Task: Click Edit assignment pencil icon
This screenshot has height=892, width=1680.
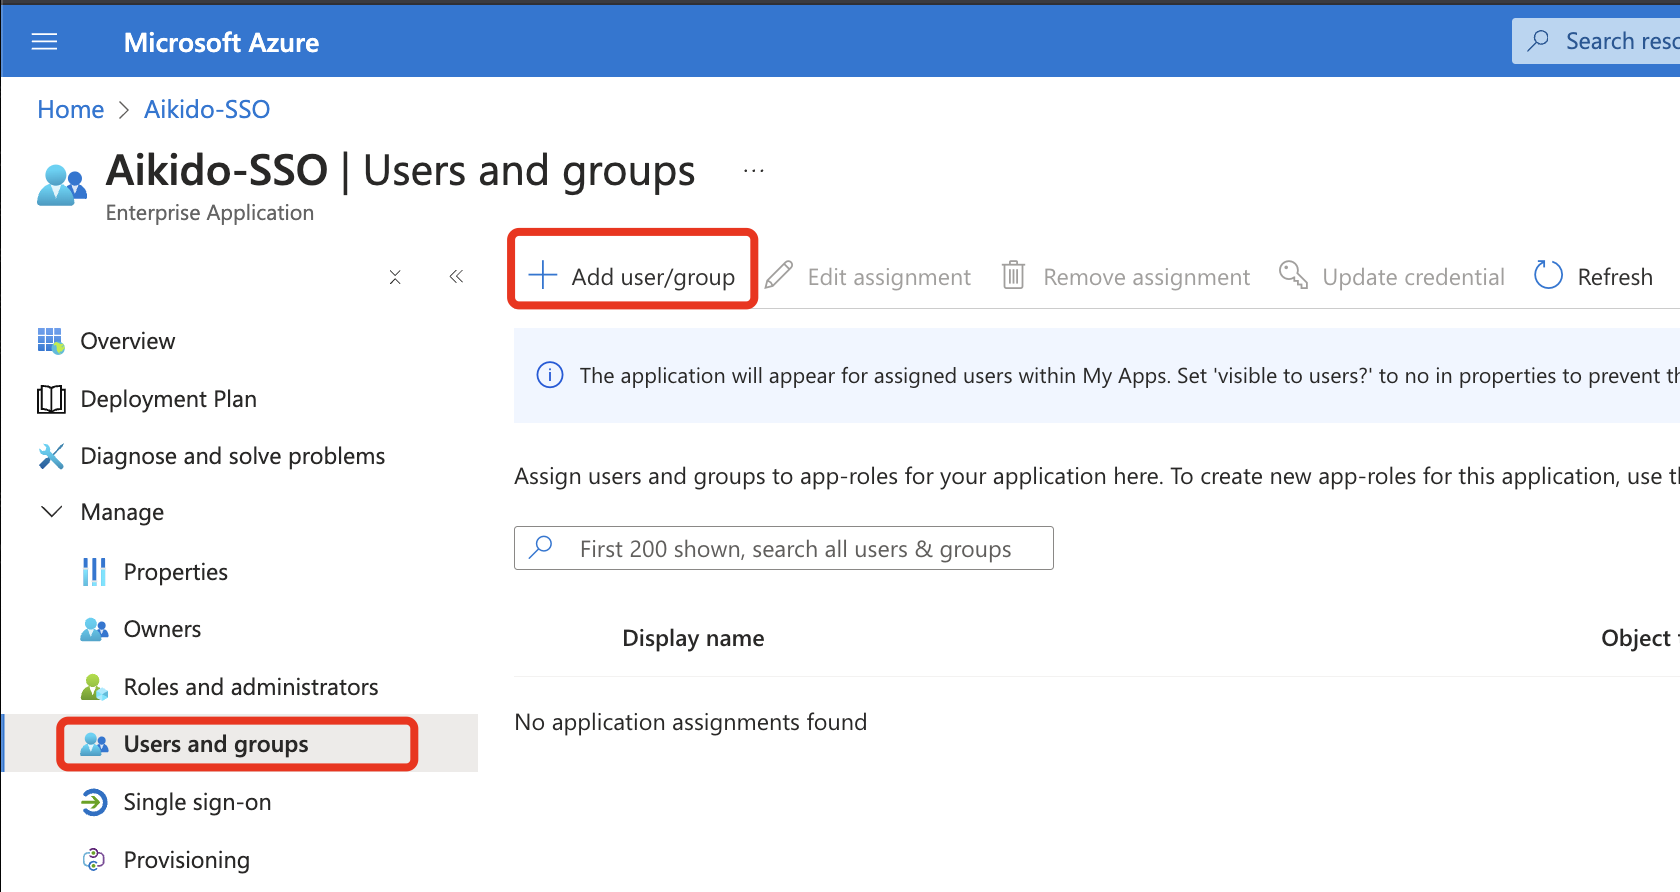Action: point(779,275)
